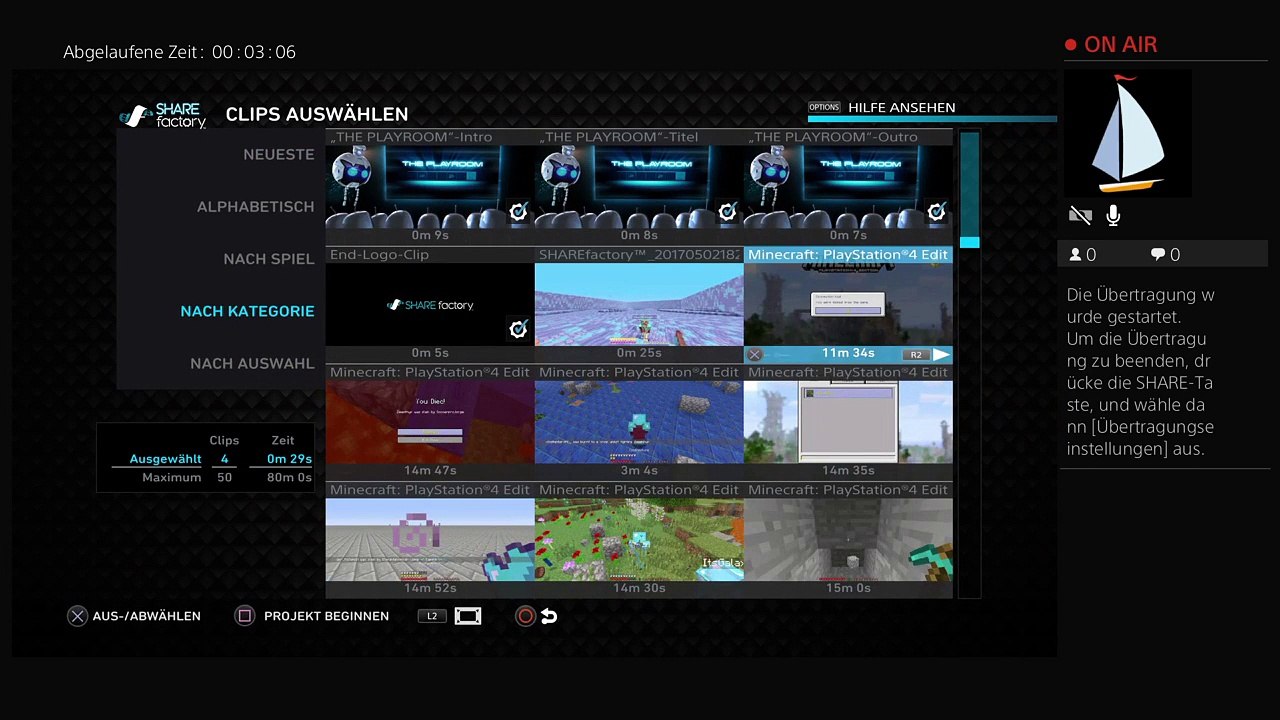This screenshot has width=1280, height=720.
Task: Select the Minecraft 3m 4s clip thumbnail
Action: click(x=639, y=422)
